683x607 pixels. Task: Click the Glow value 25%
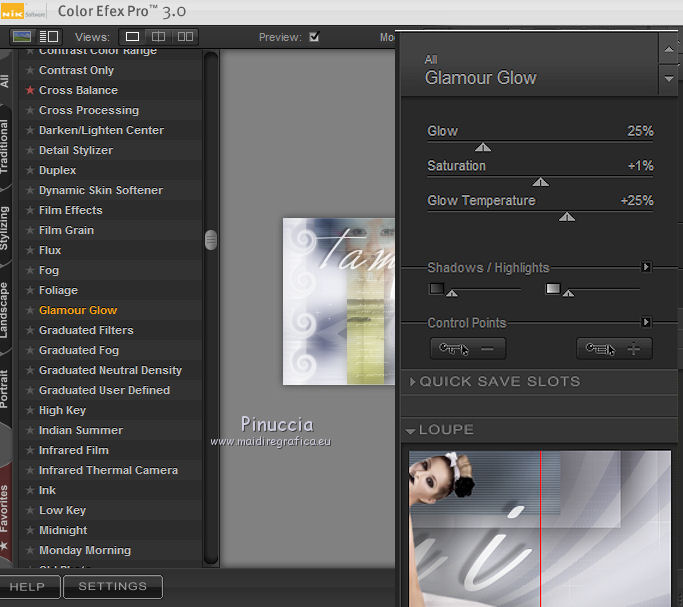(640, 131)
